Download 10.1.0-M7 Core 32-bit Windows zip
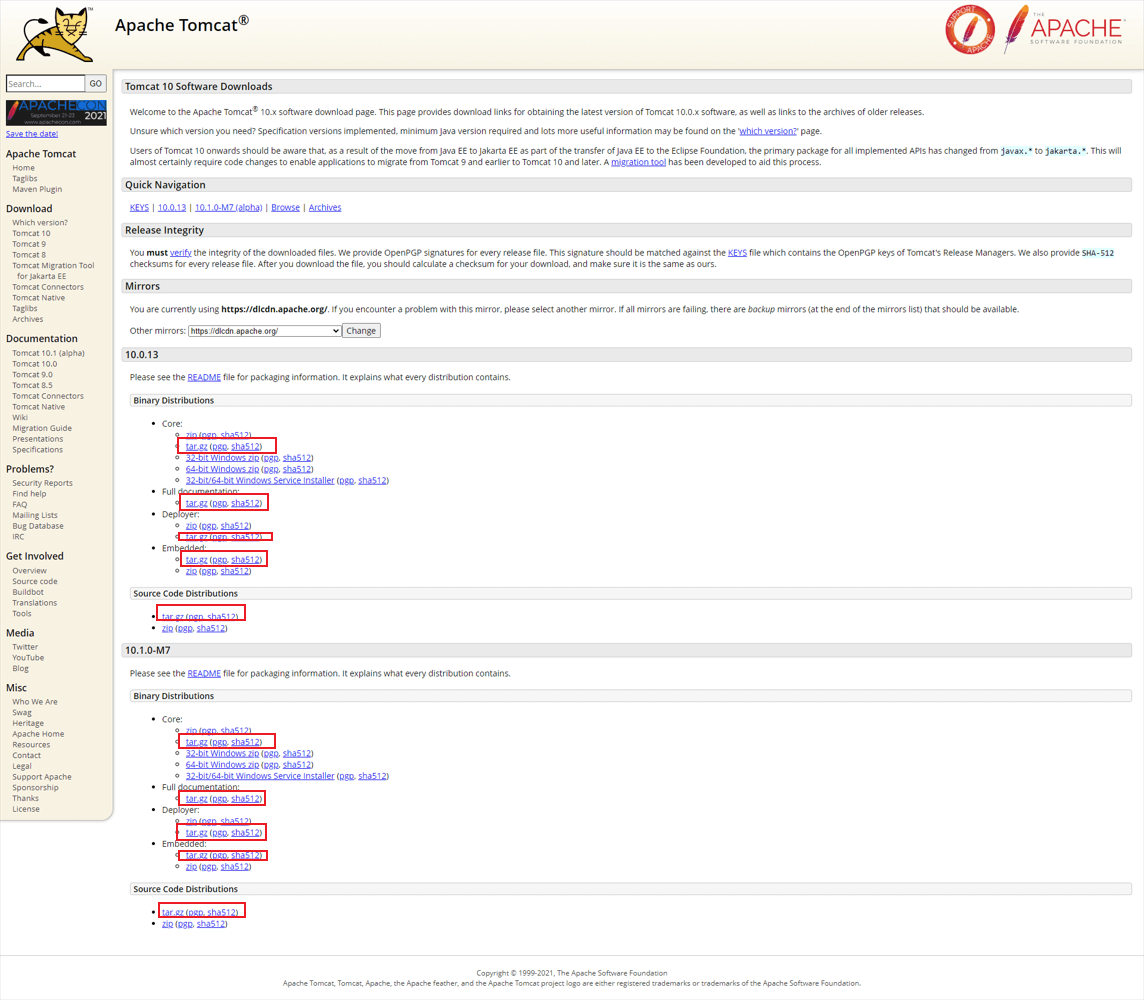1144x1000 pixels. click(223, 753)
